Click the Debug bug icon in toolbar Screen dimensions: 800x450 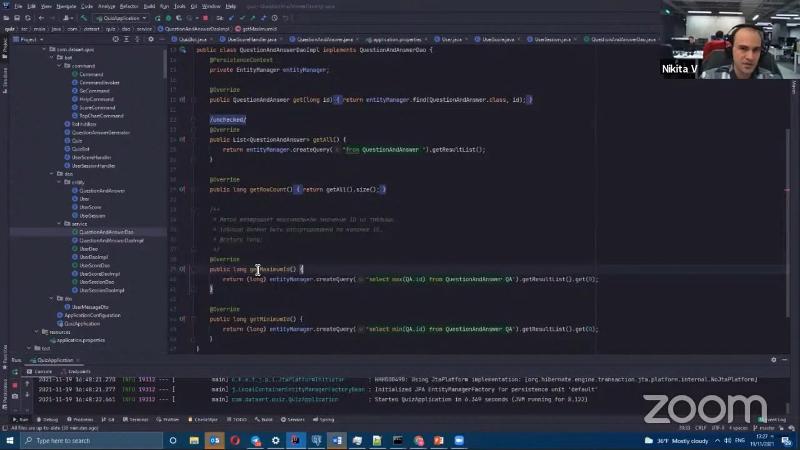coord(169,18)
